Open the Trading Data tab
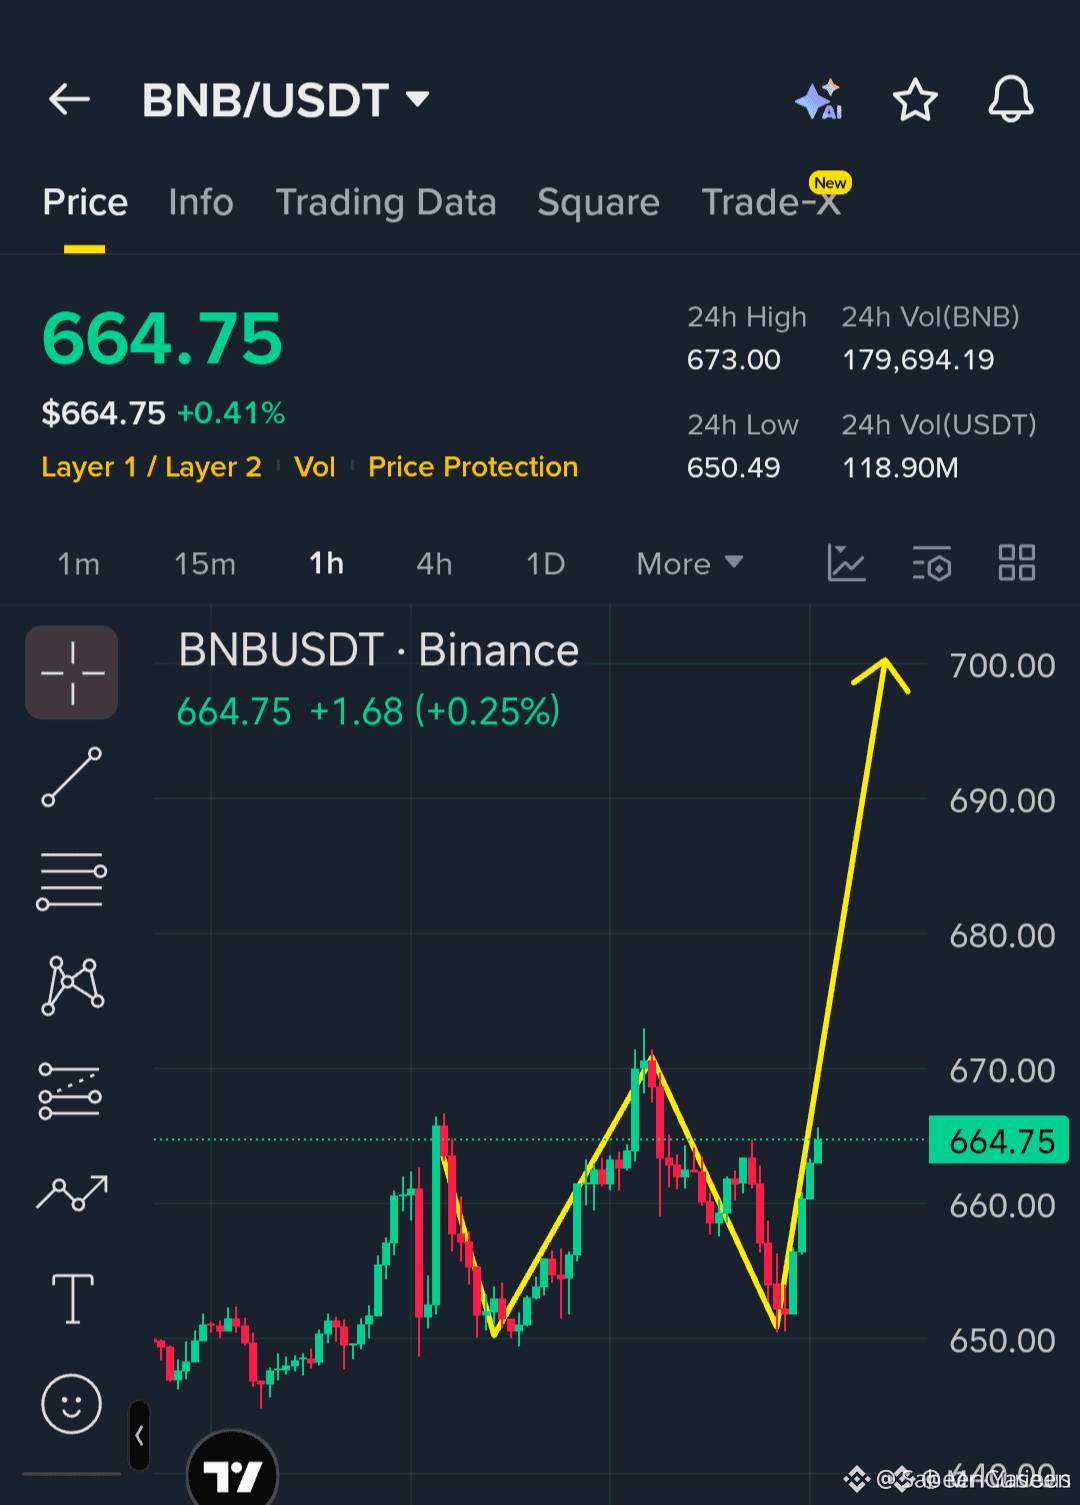Image resolution: width=1080 pixels, height=1505 pixels. point(386,203)
